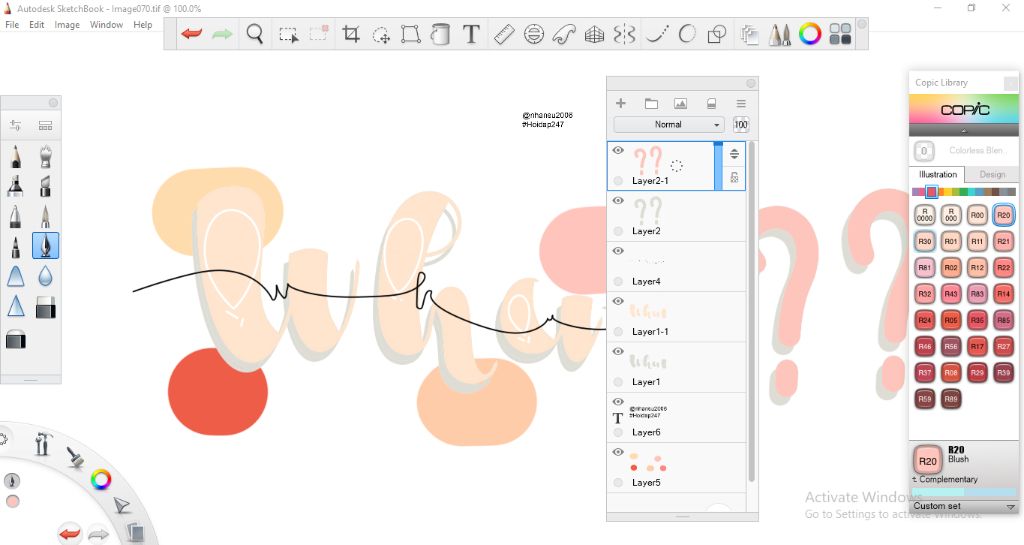Open the Perspective guide tool
The height and width of the screenshot is (545, 1024).
(x=594, y=34)
